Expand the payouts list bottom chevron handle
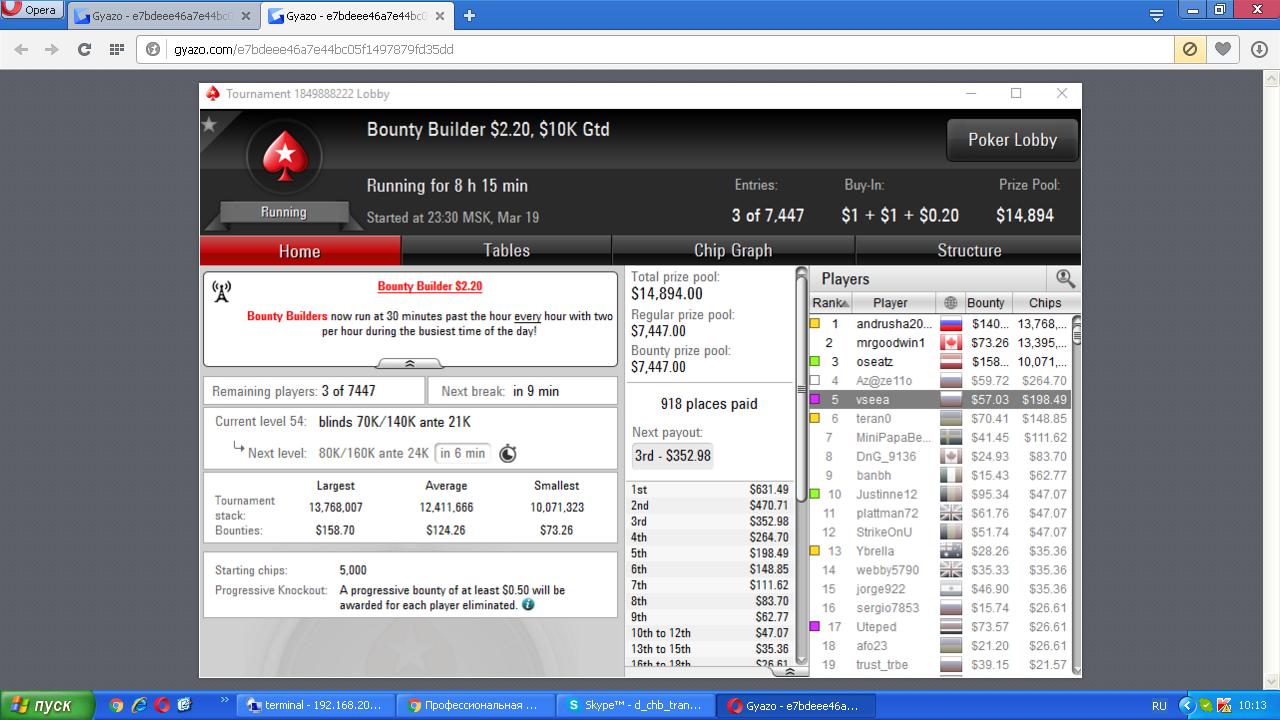Viewport: 1280px width, 720px height. click(789, 672)
